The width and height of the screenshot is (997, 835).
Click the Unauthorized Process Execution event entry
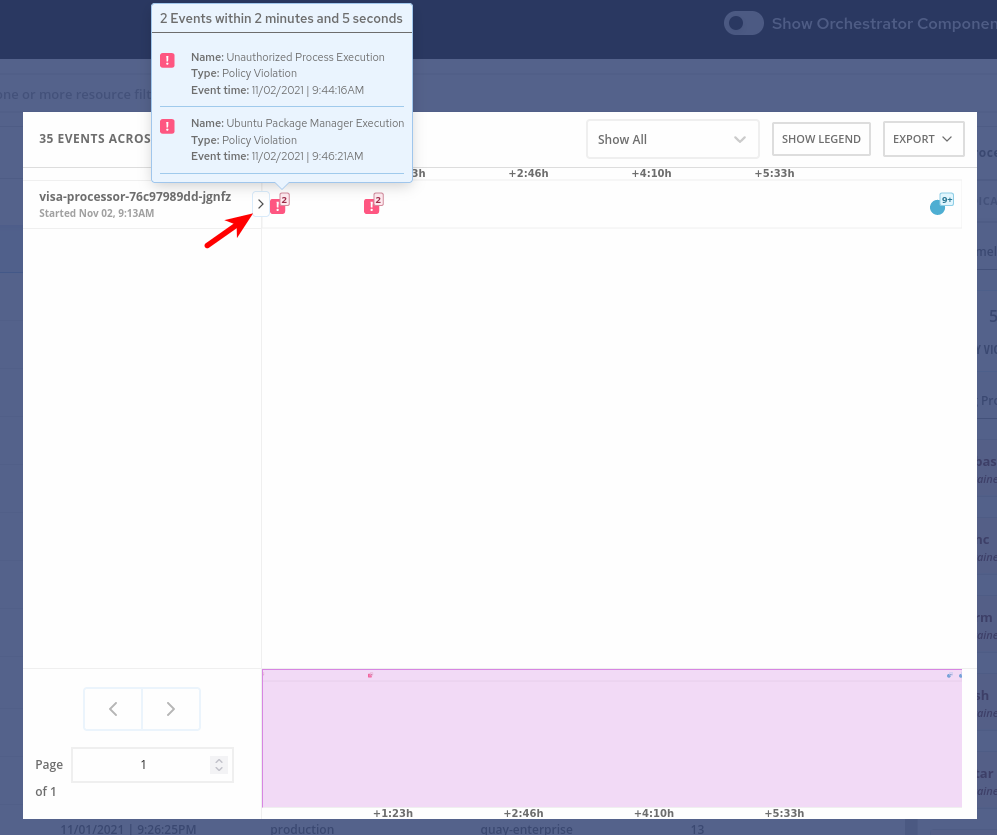[287, 74]
